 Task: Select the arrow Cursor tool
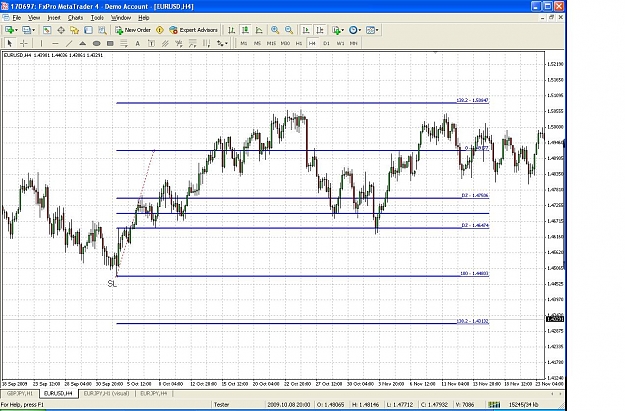(10, 43)
